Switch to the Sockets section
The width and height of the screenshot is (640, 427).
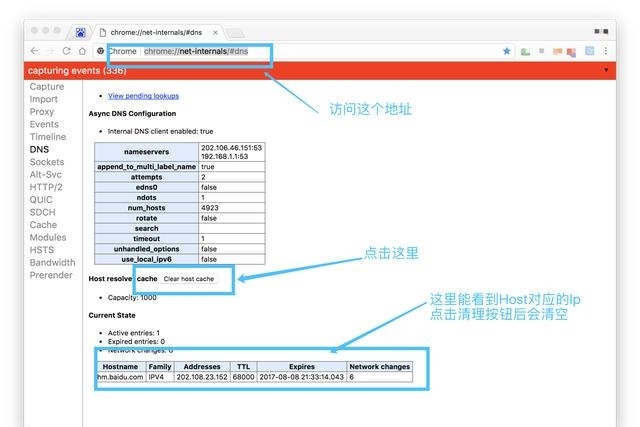[x=47, y=162]
